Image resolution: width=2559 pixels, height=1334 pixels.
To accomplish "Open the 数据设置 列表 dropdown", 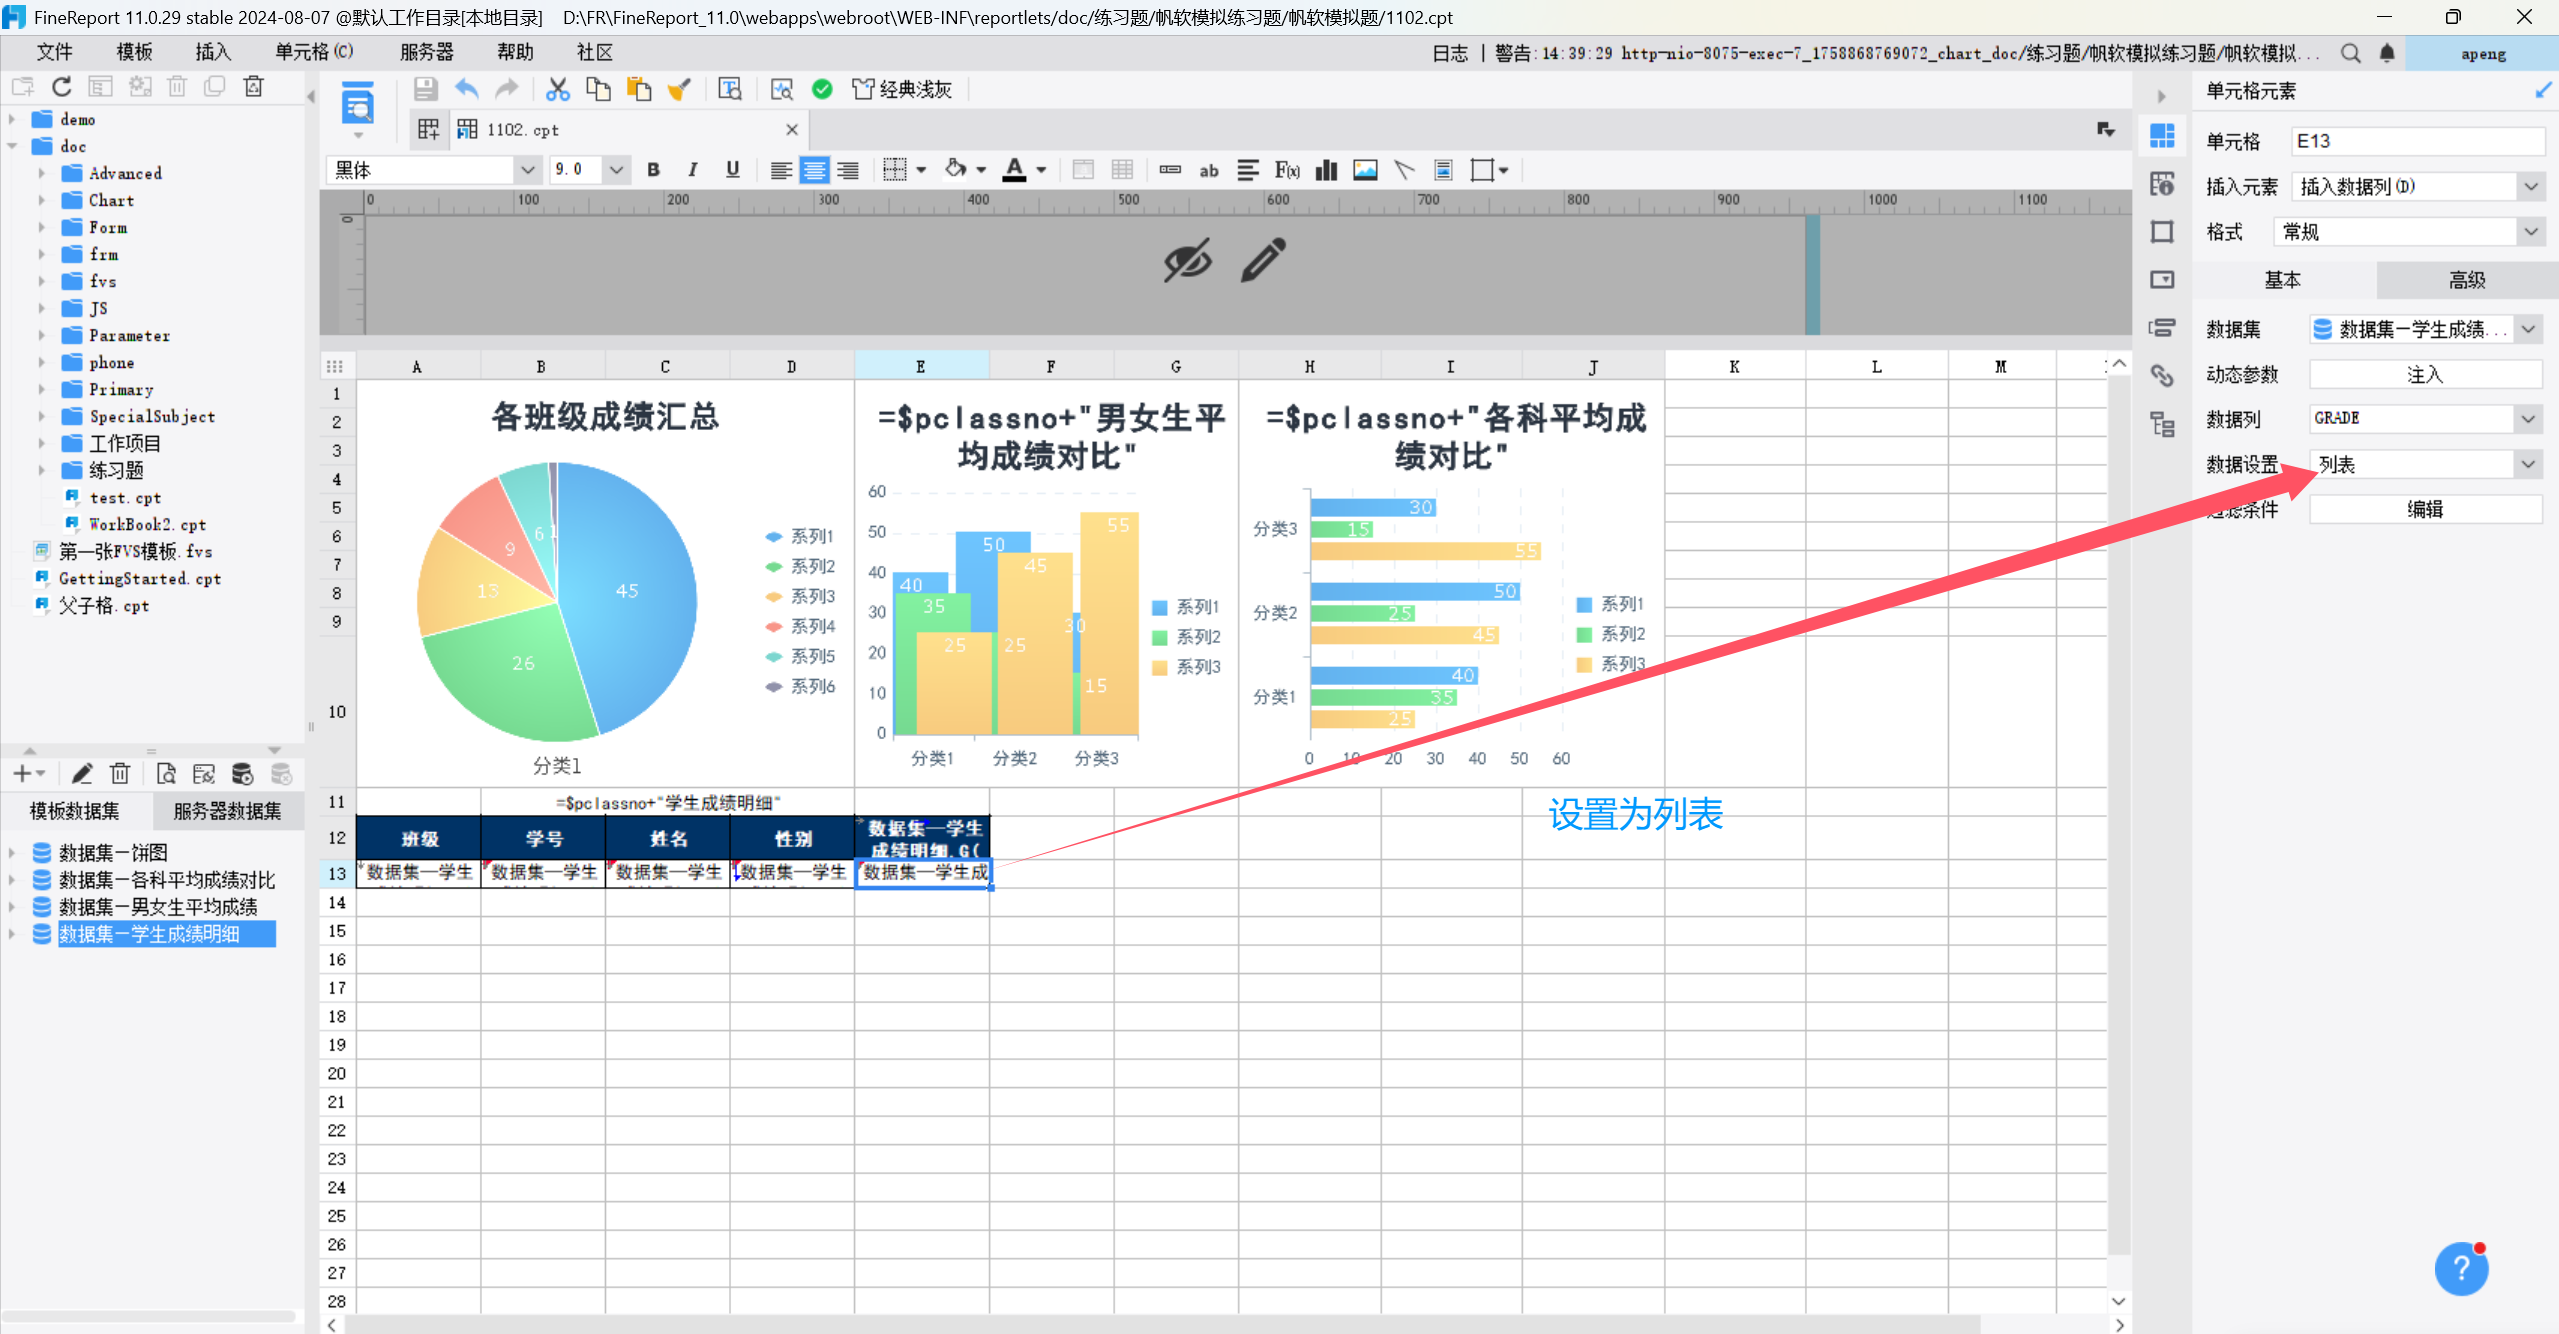I will (x=2527, y=464).
